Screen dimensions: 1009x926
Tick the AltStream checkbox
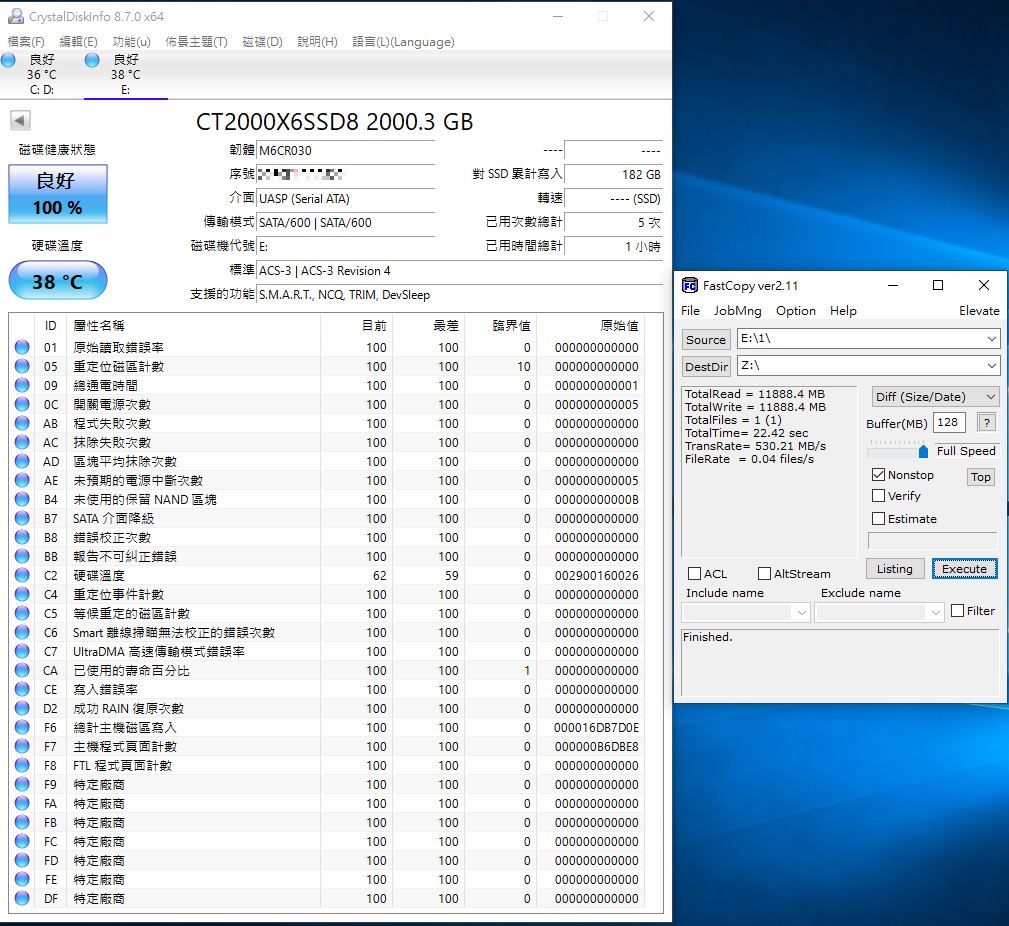(764, 573)
